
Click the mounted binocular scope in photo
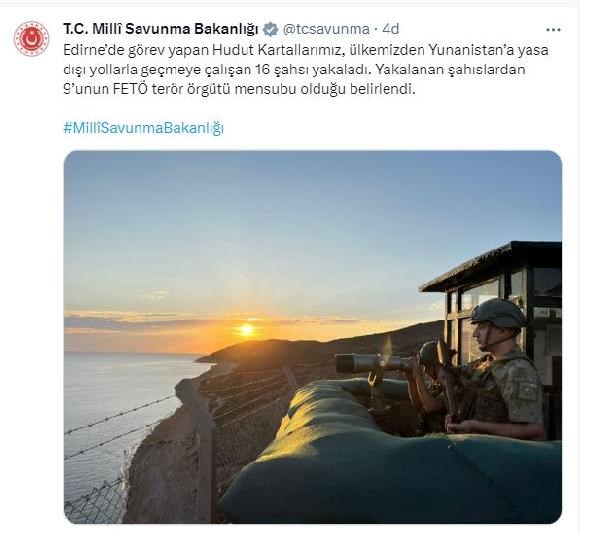(371, 363)
